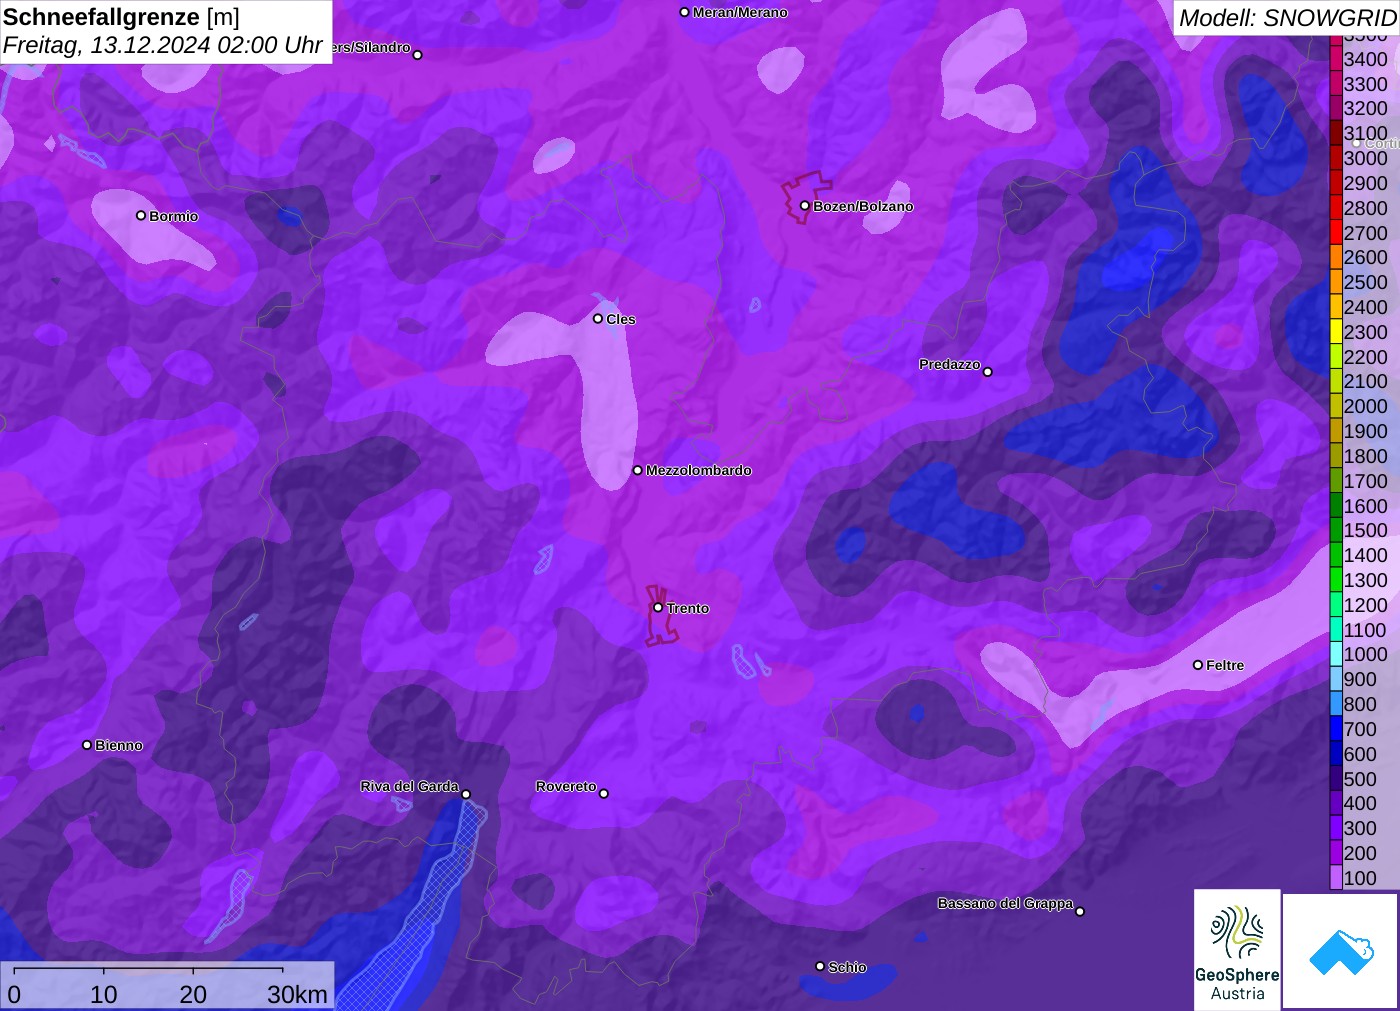Click the Feltre label text
1400x1011 pixels.
1225,665
